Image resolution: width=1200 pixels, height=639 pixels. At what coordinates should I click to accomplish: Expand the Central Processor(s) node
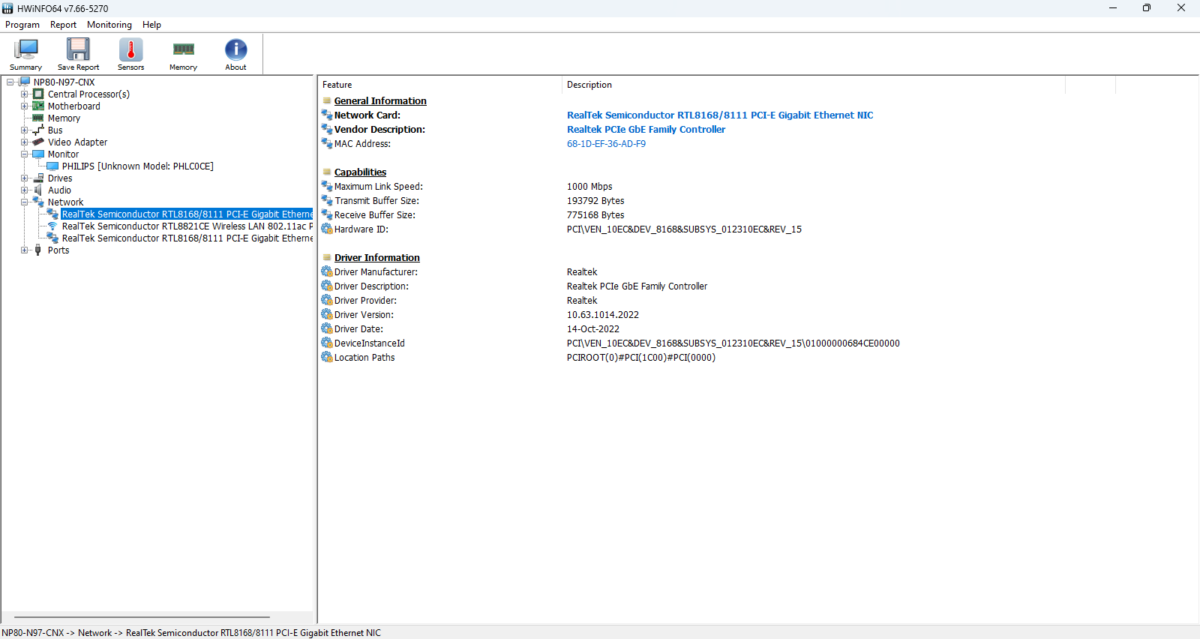coord(24,94)
